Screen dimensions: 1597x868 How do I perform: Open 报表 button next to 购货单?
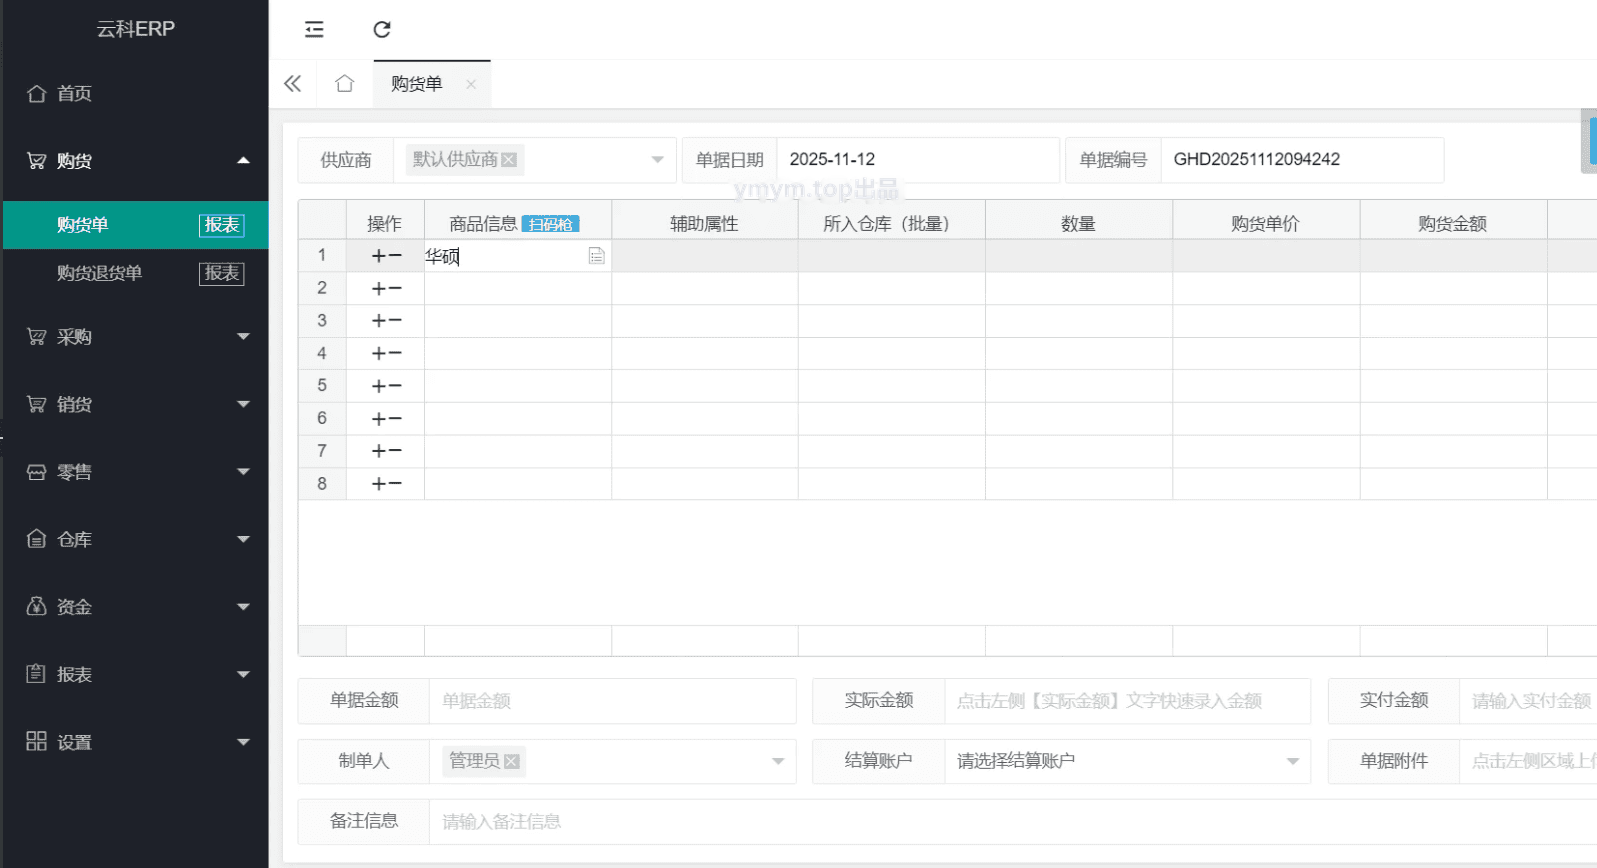tap(222, 225)
